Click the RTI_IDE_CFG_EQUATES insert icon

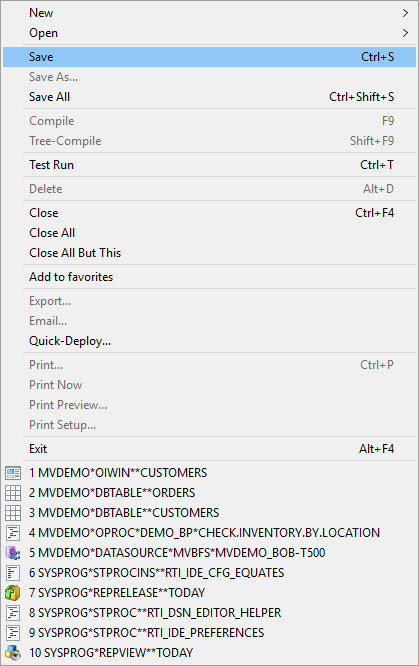click(x=13, y=573)
